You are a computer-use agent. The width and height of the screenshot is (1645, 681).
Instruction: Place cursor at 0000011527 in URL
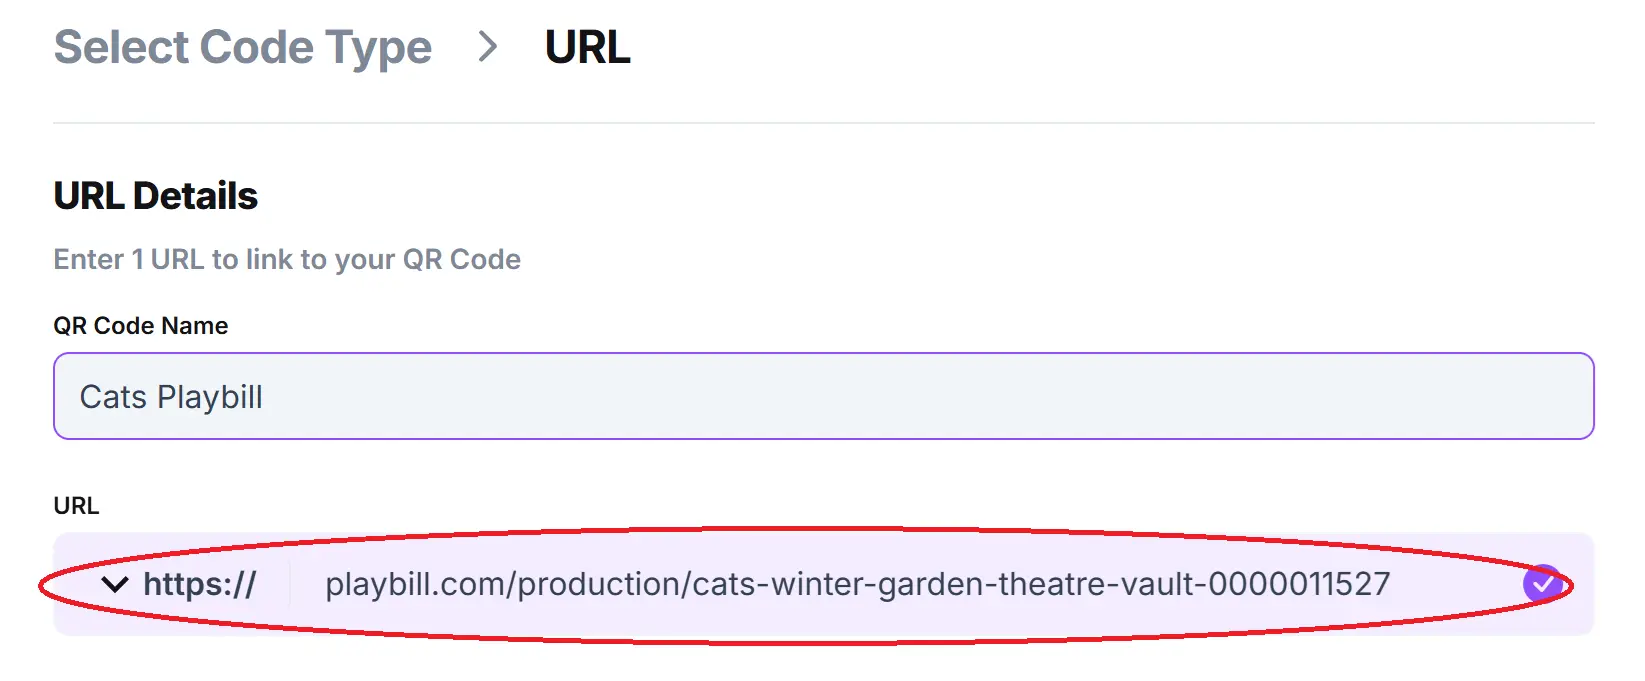(x=1299, y=584)
